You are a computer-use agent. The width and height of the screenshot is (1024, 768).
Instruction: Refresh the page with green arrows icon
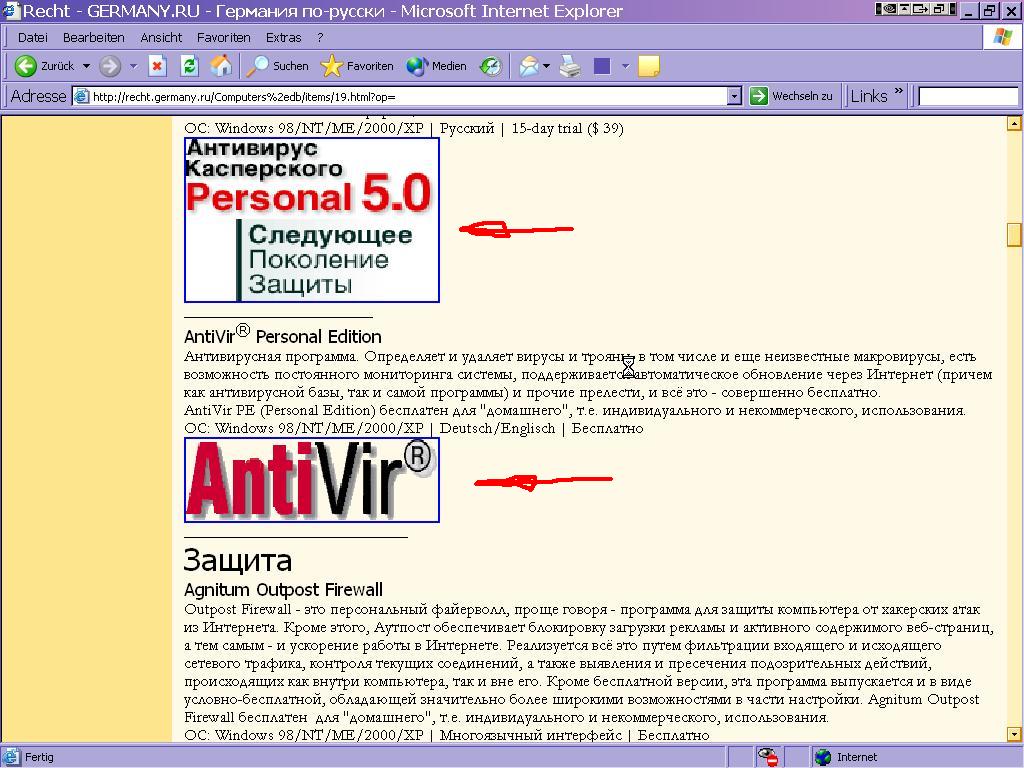189,66
